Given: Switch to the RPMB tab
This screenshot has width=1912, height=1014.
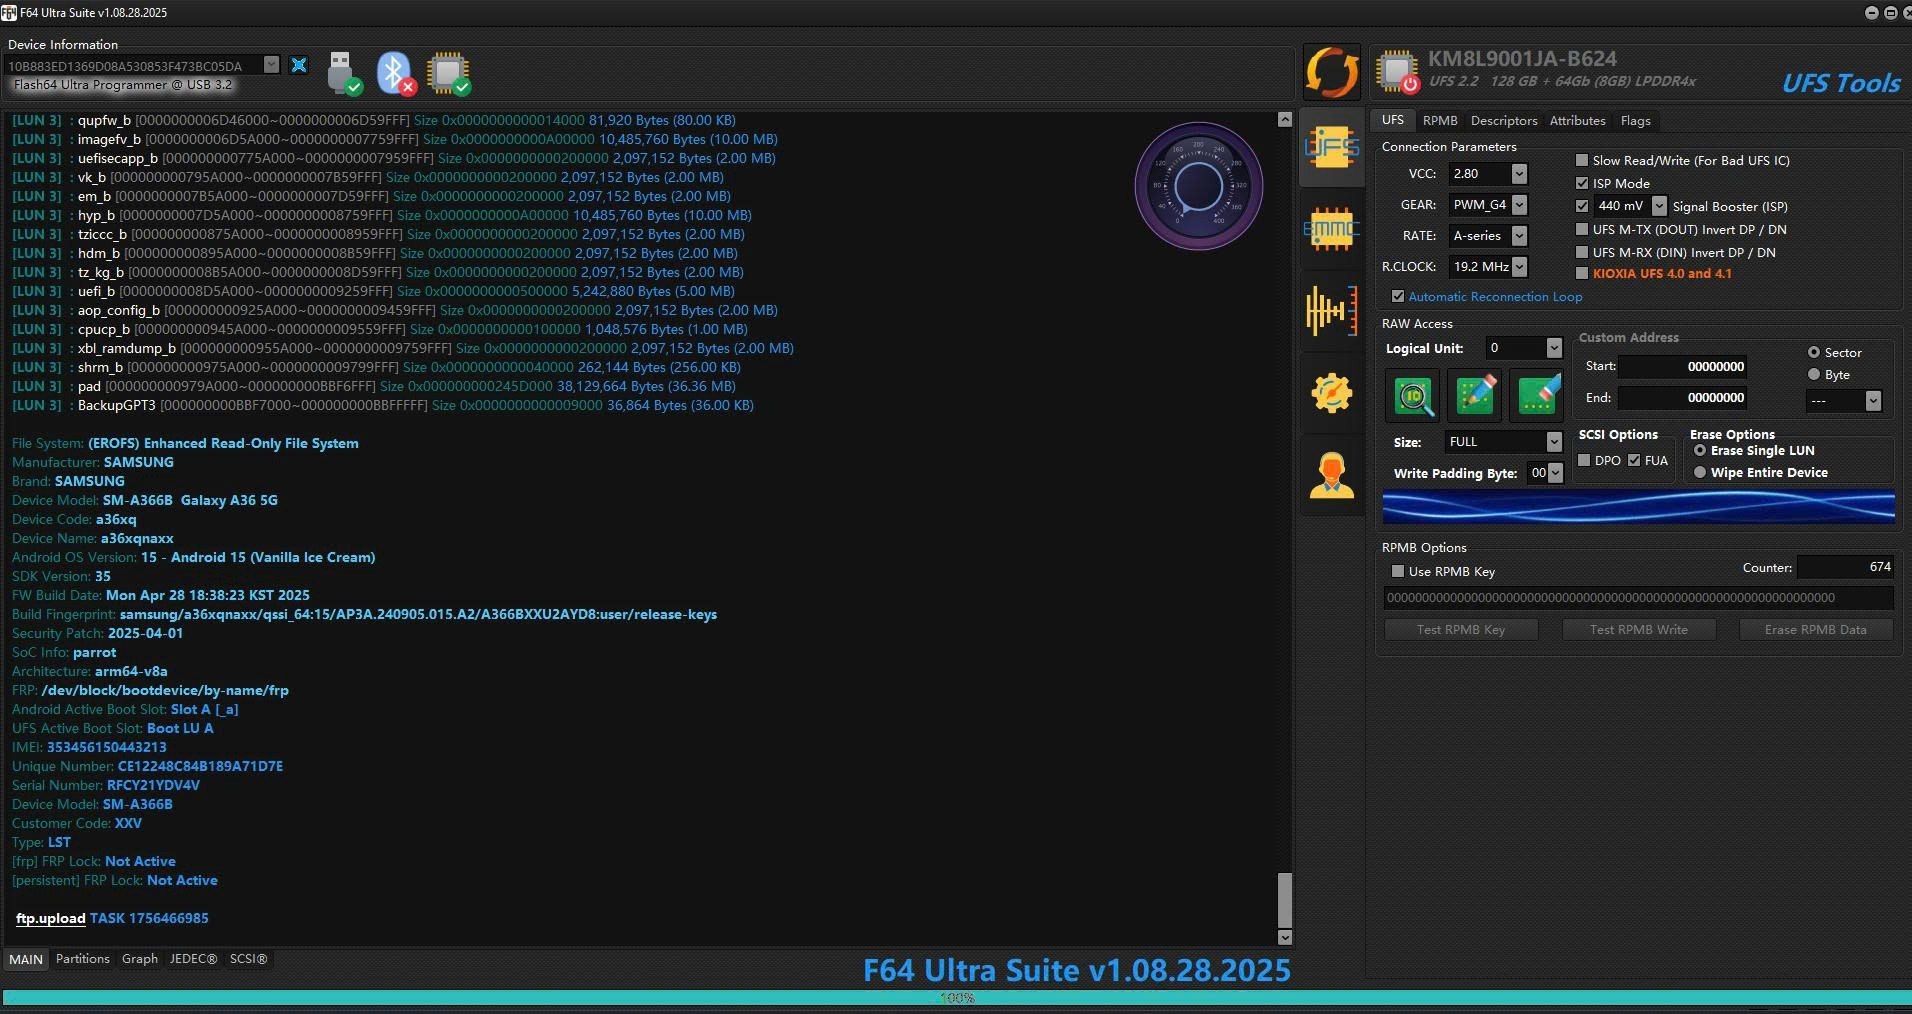Looking at the screenshot, I should 1439,120.
